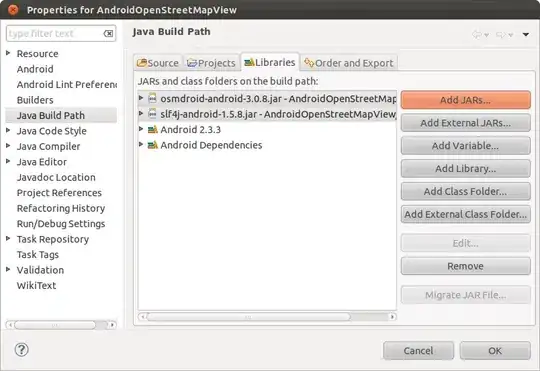This screenshot has width=540, height=371.
Task: Select the Android Dependencies row text
Action: pyautogui.click(x=211, y=145)
